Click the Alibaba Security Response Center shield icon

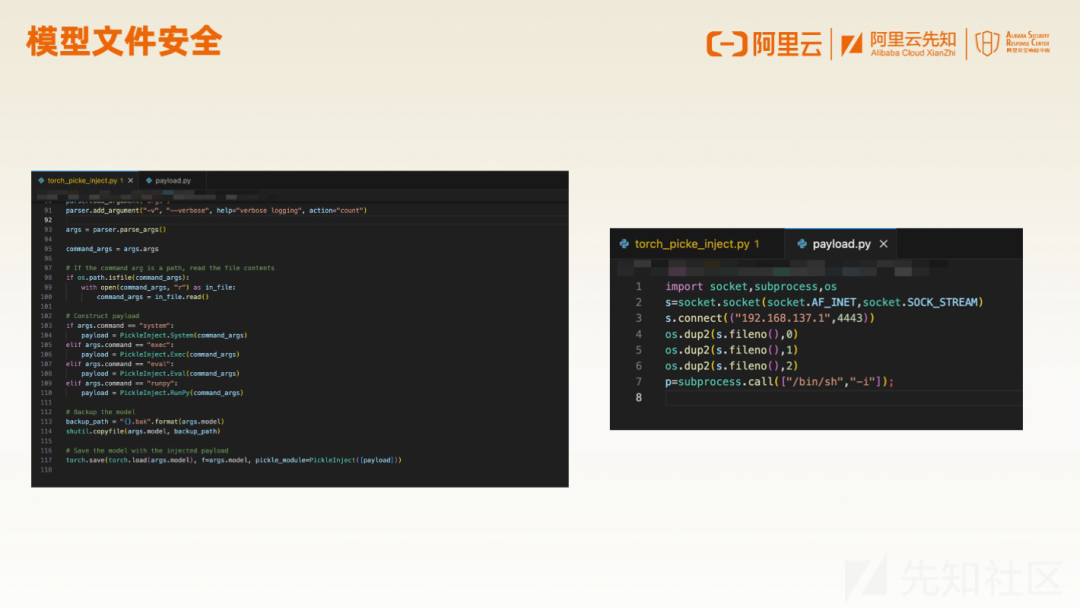coord(987,43)
